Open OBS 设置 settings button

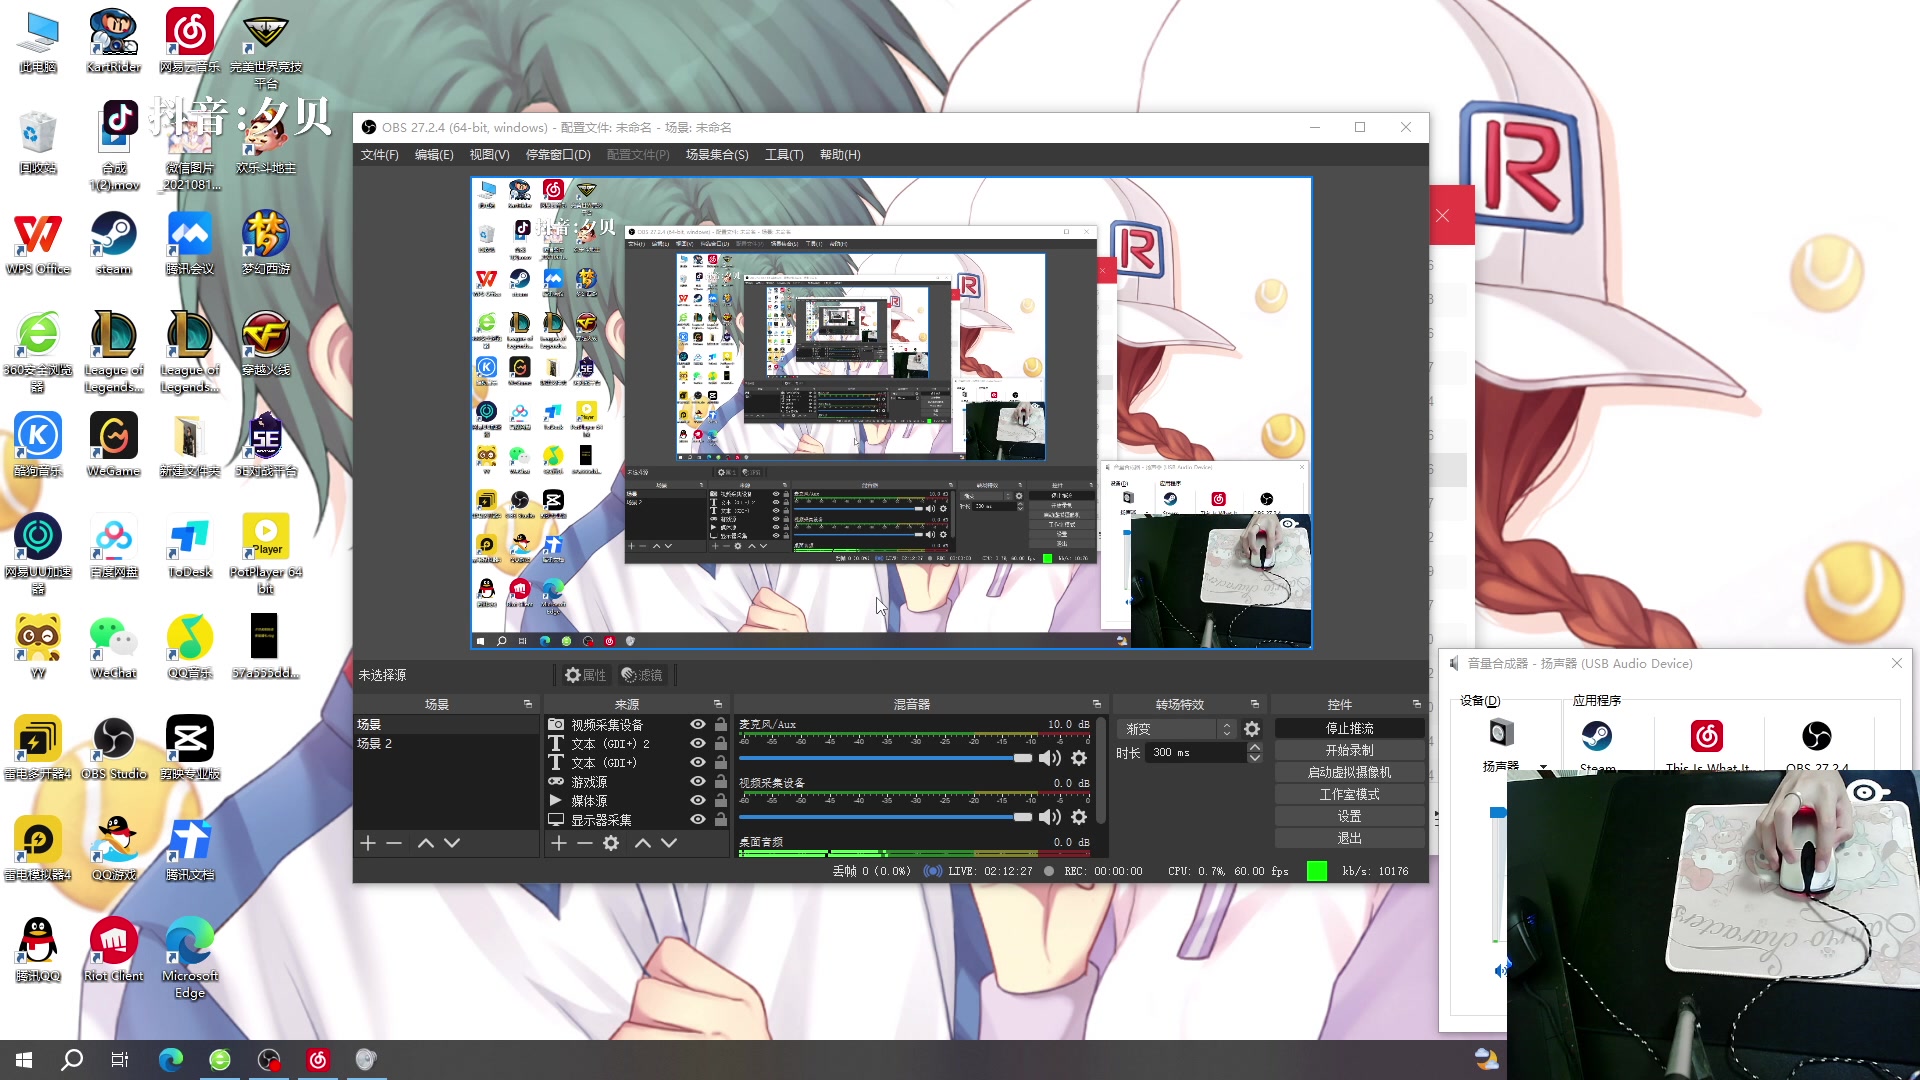1349,816
